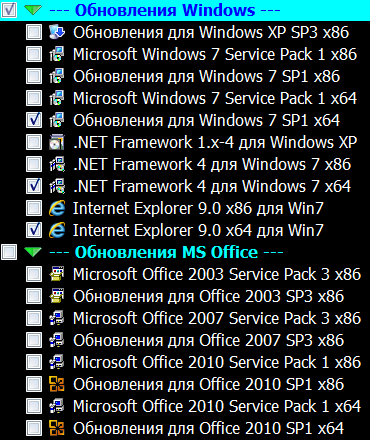Check .NET Framework 4 для Windows 7 x86
This screenshot has height=440, width=370.
pyautogui.click(x=34, y=164)
